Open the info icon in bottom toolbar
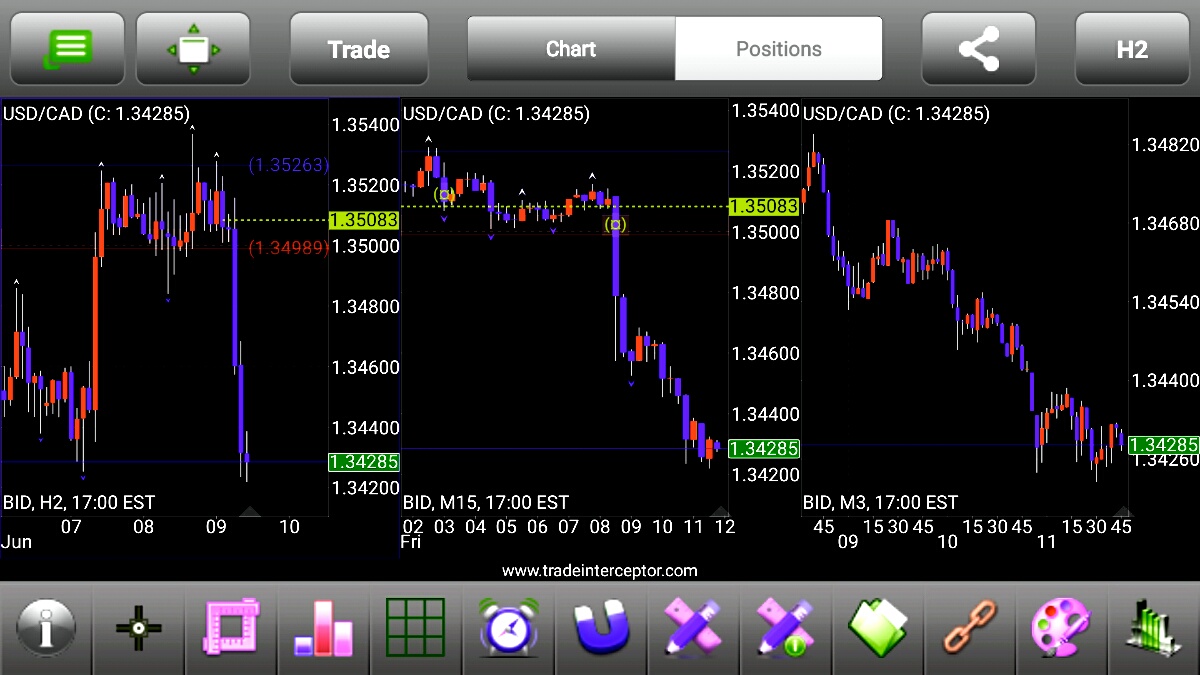 [x=45, y=629]
